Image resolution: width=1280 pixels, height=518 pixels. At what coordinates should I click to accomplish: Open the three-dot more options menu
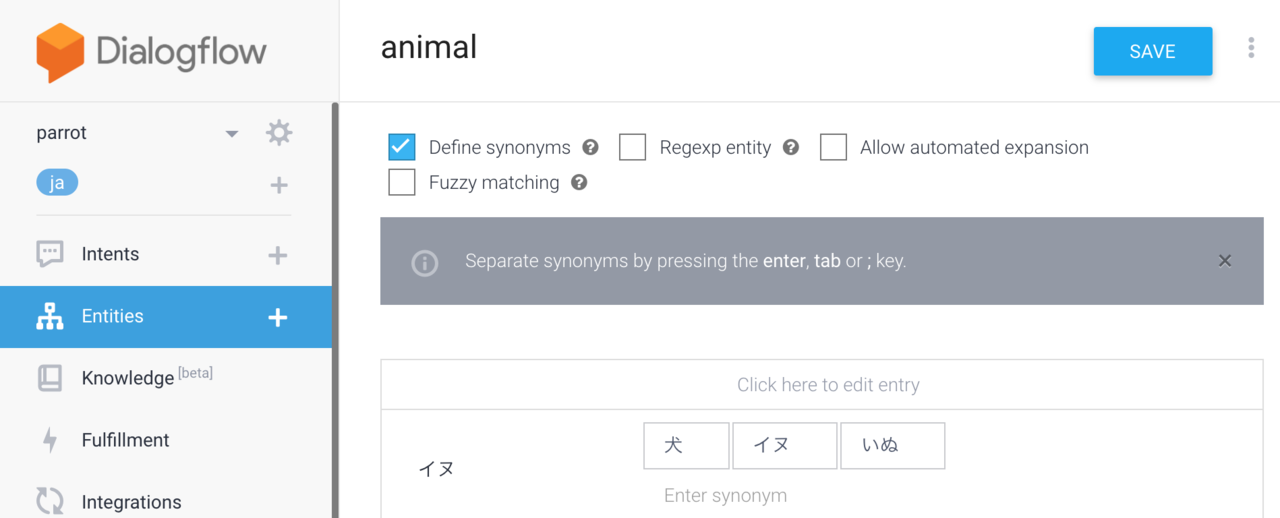pos(1251,48)
